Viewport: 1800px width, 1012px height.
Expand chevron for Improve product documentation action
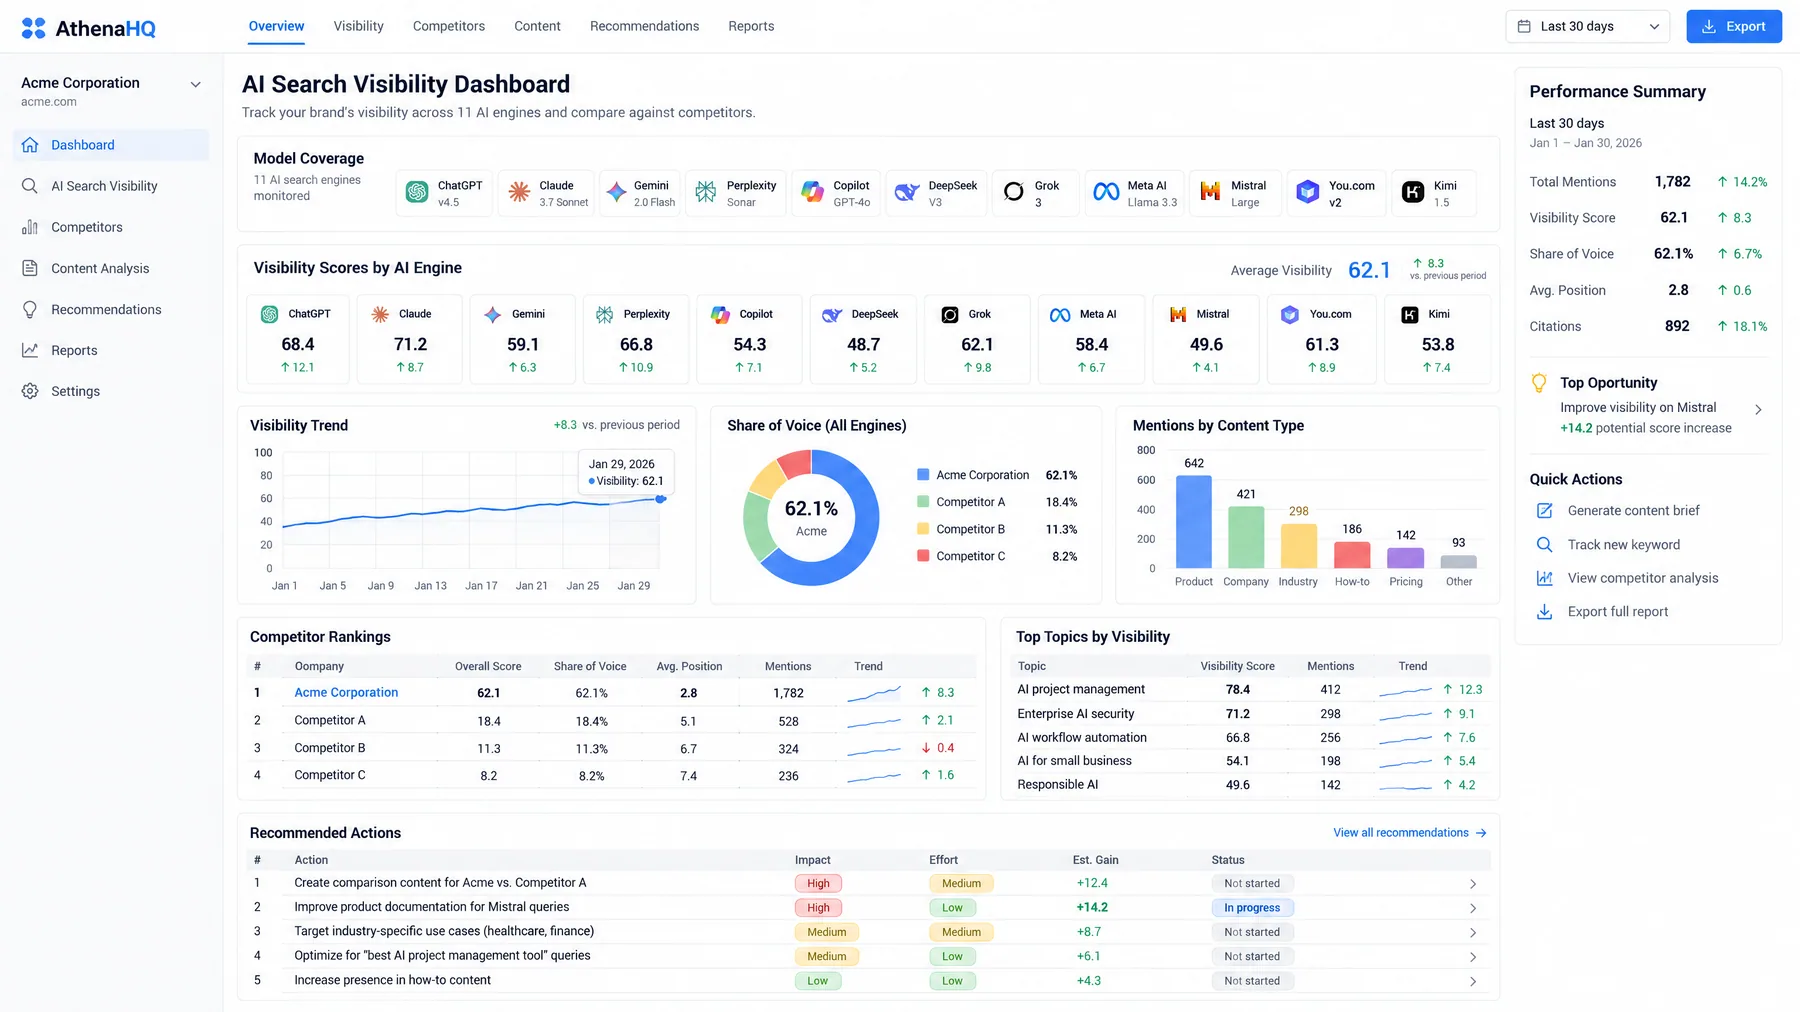[x=1473, y=908]
